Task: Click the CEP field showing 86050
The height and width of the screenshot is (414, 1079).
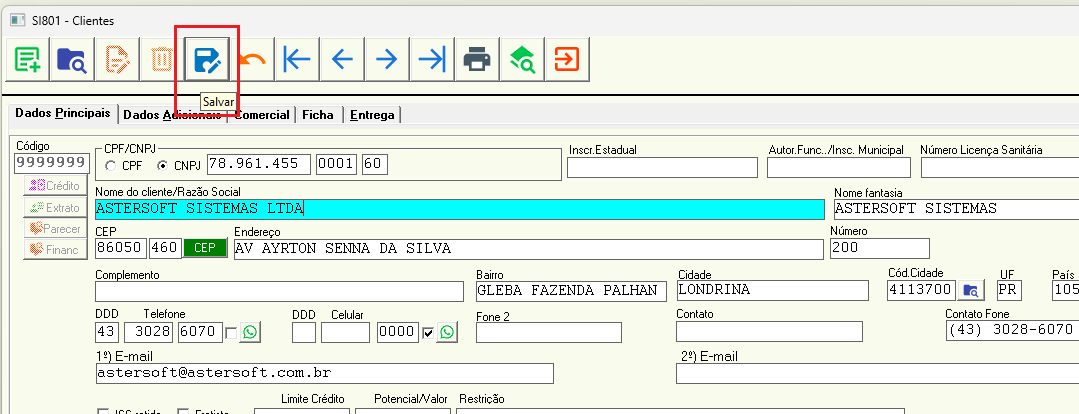Action: pos(120,248)
